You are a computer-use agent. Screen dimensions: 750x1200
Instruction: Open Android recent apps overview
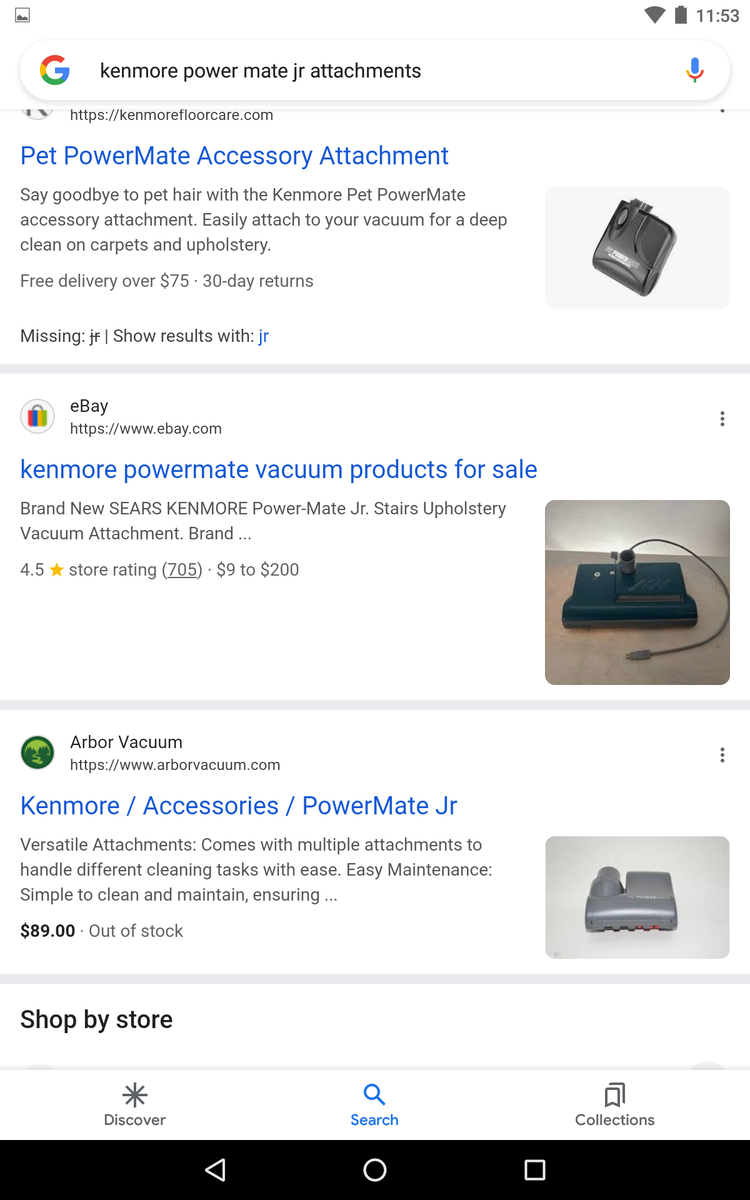tap(535, 1170)
